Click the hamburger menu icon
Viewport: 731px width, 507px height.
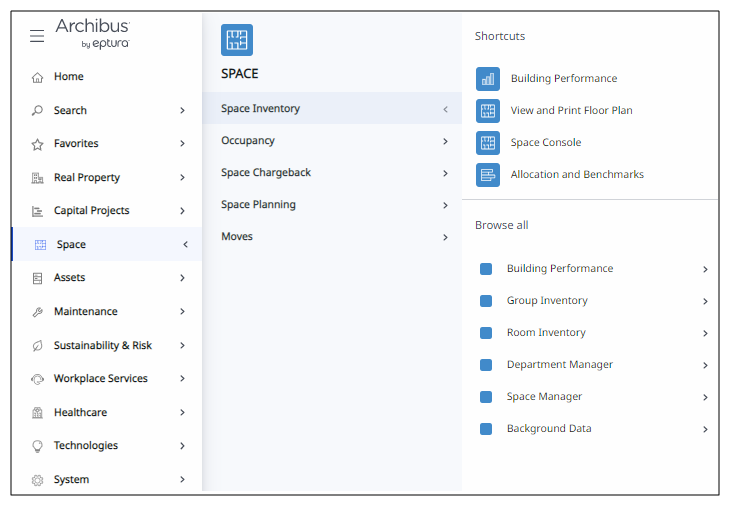(x=37, y=36)
